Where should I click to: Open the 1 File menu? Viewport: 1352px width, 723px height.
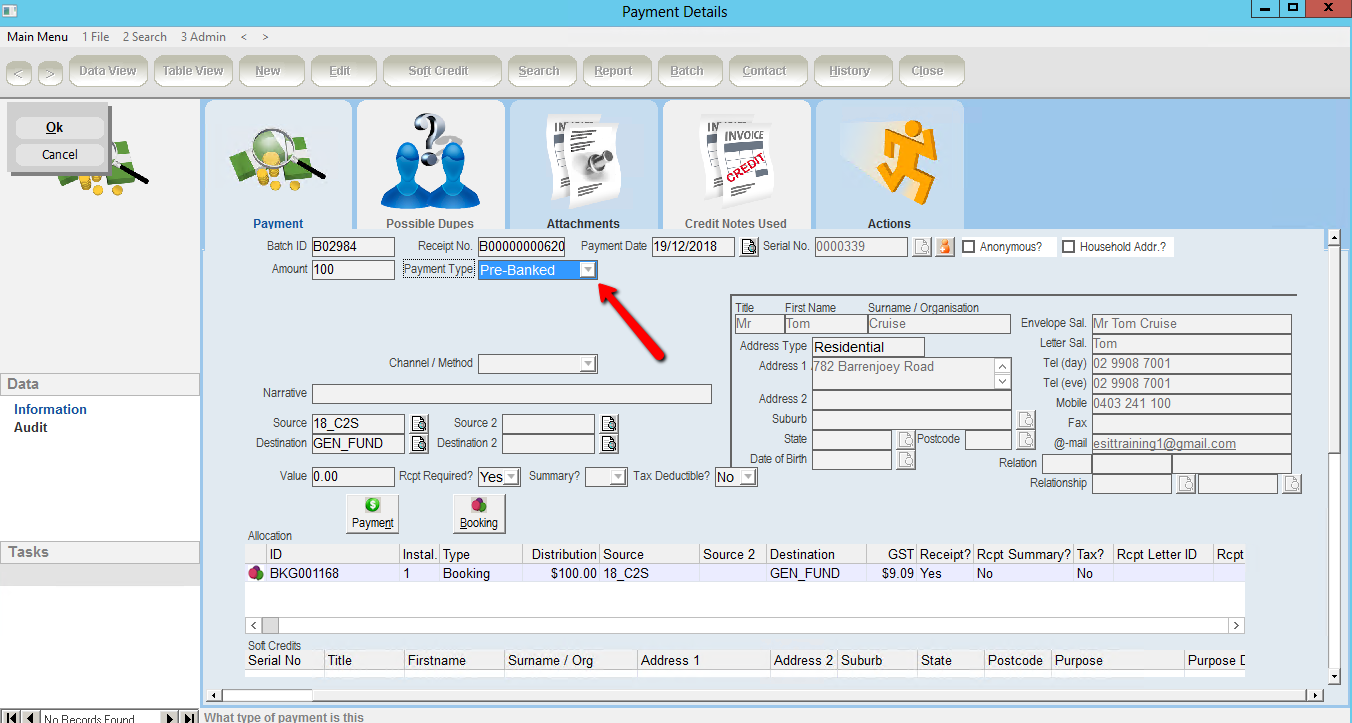[x=96, y=37]
